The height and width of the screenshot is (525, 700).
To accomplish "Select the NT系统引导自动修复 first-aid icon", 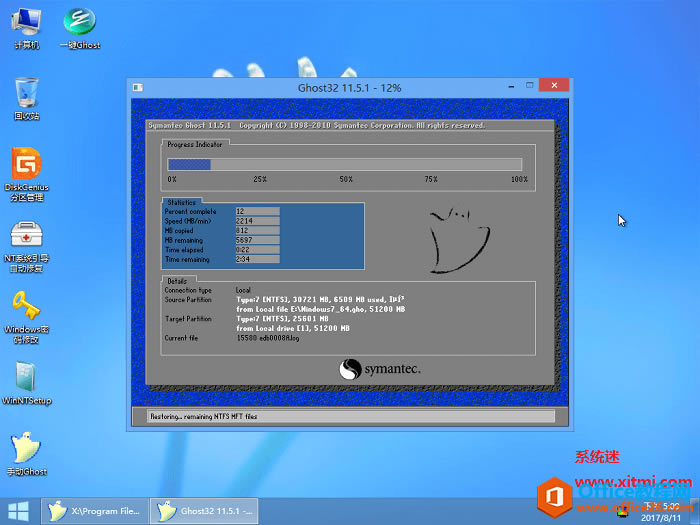I will 27,246.
